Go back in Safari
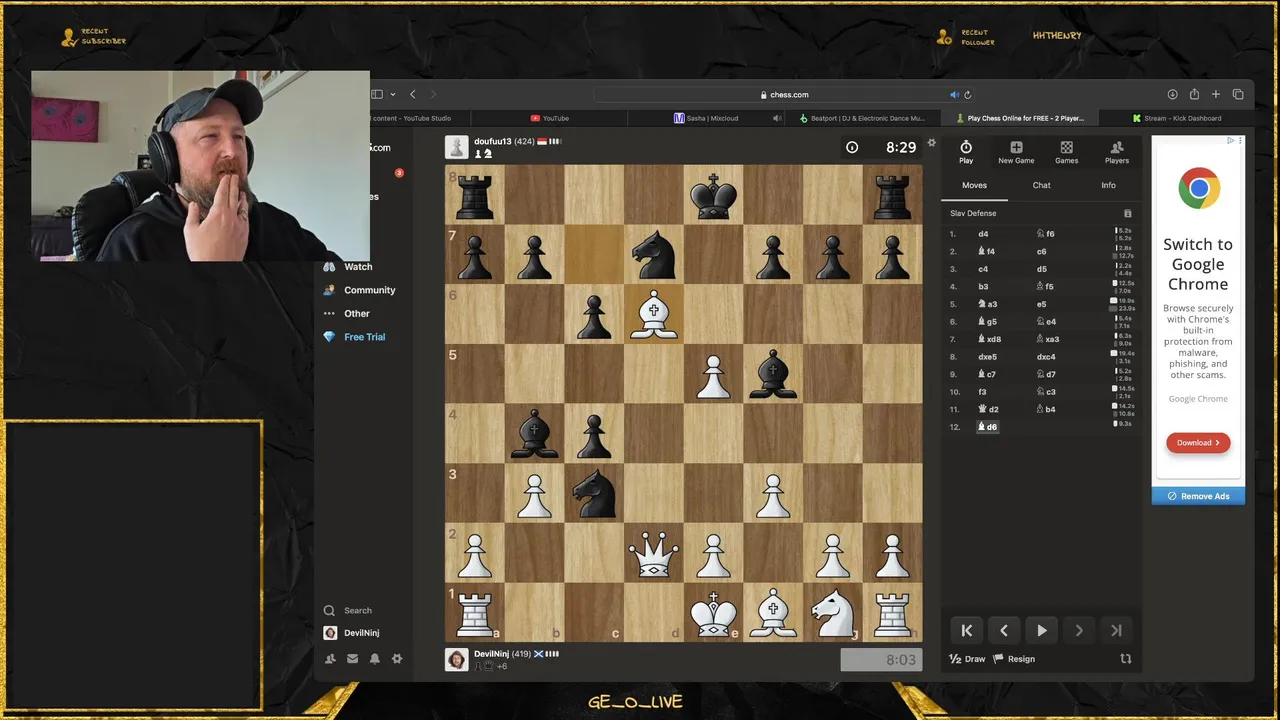 (412, 94)
